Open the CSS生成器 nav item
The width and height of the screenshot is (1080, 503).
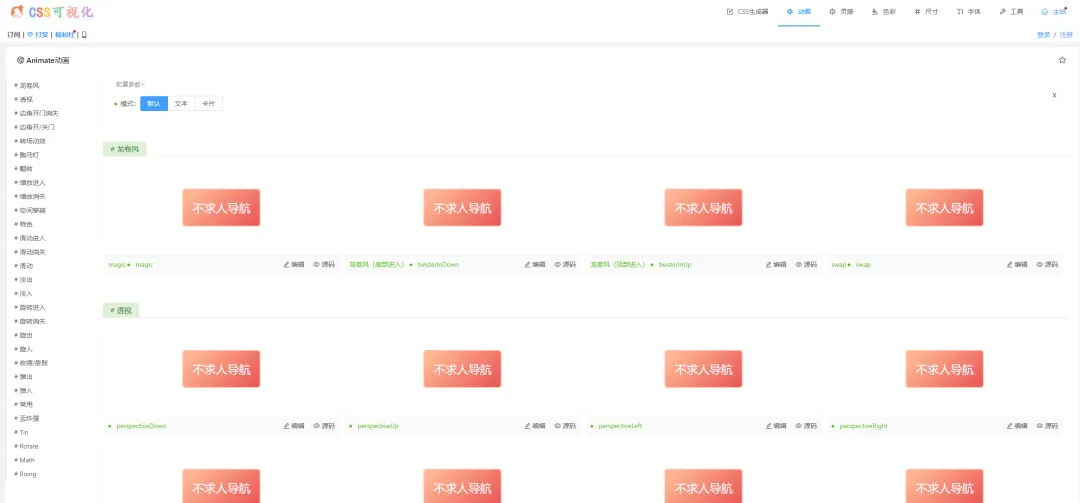(747, 12)
